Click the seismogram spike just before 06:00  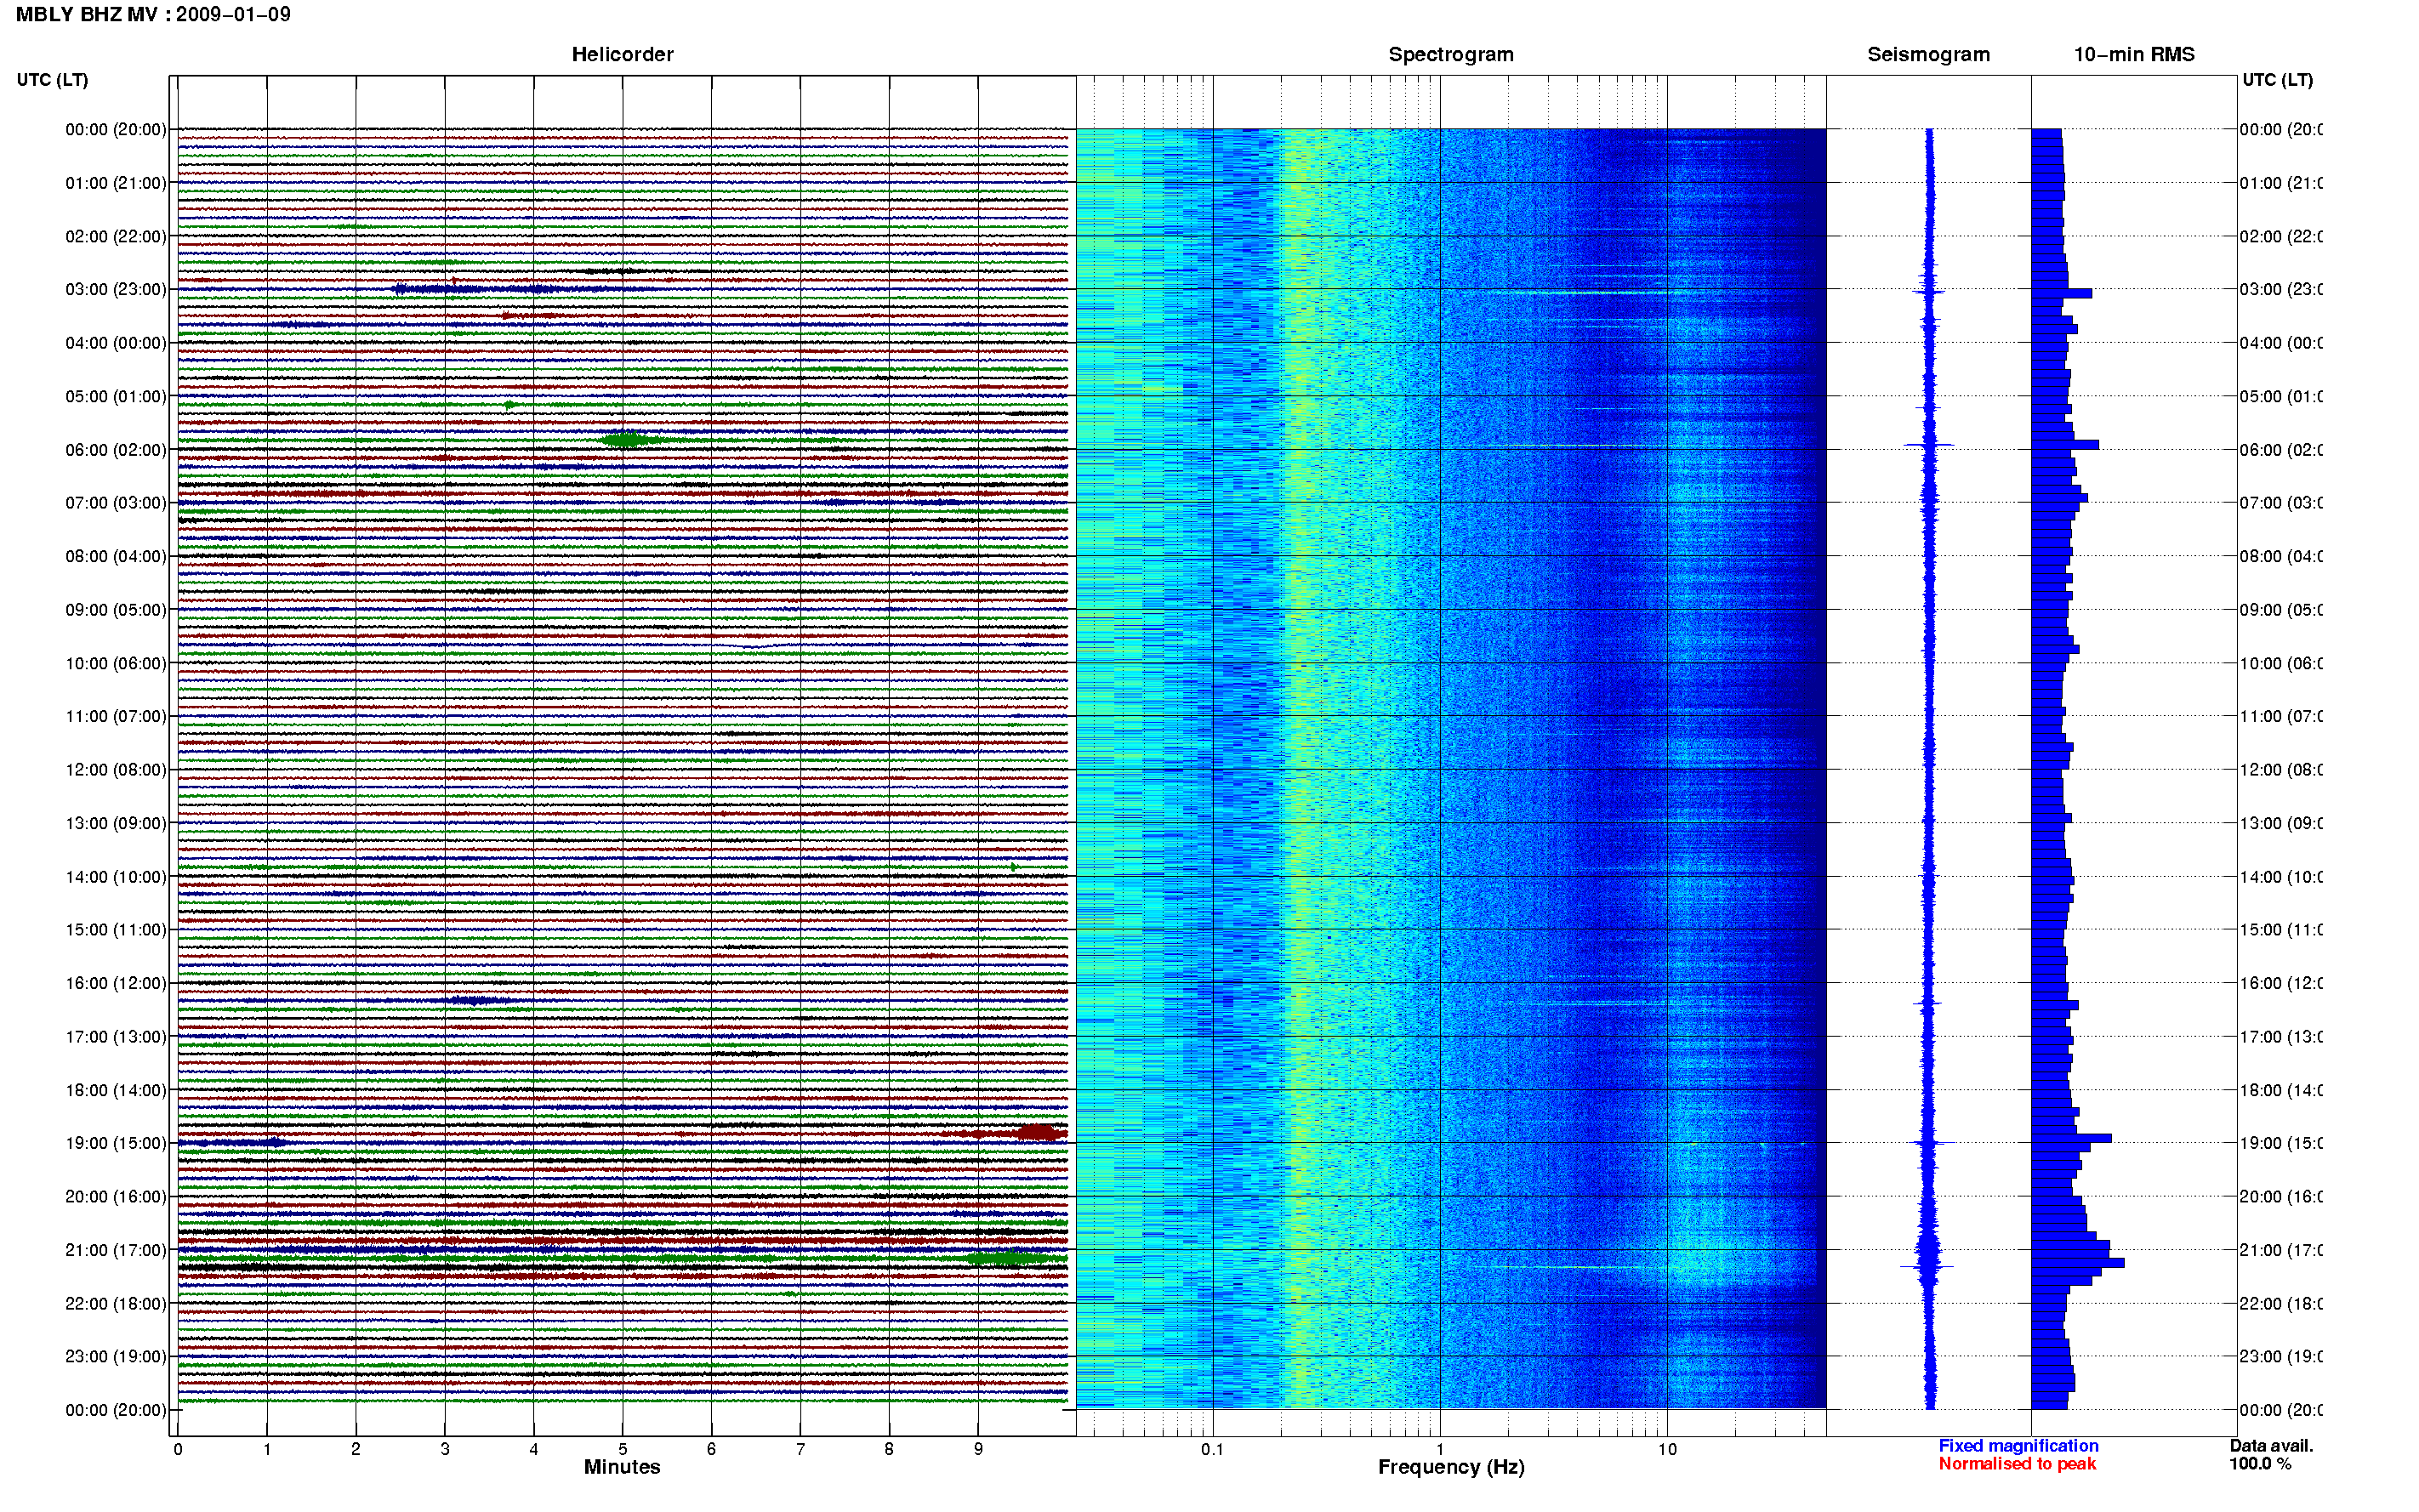pos(1929,445)
